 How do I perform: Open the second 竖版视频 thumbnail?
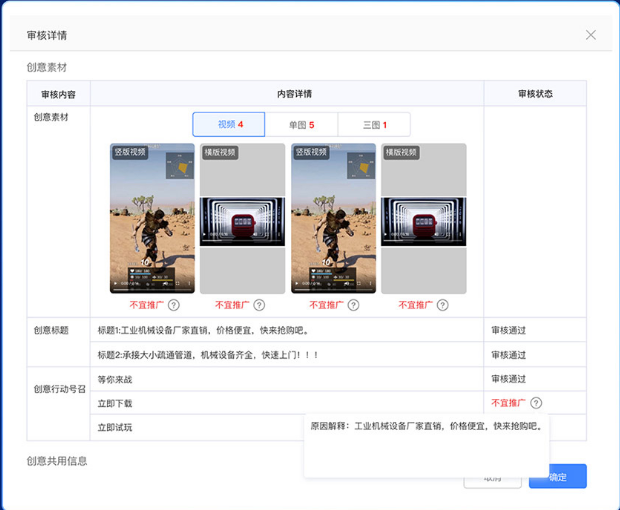[x=333, y=217]
